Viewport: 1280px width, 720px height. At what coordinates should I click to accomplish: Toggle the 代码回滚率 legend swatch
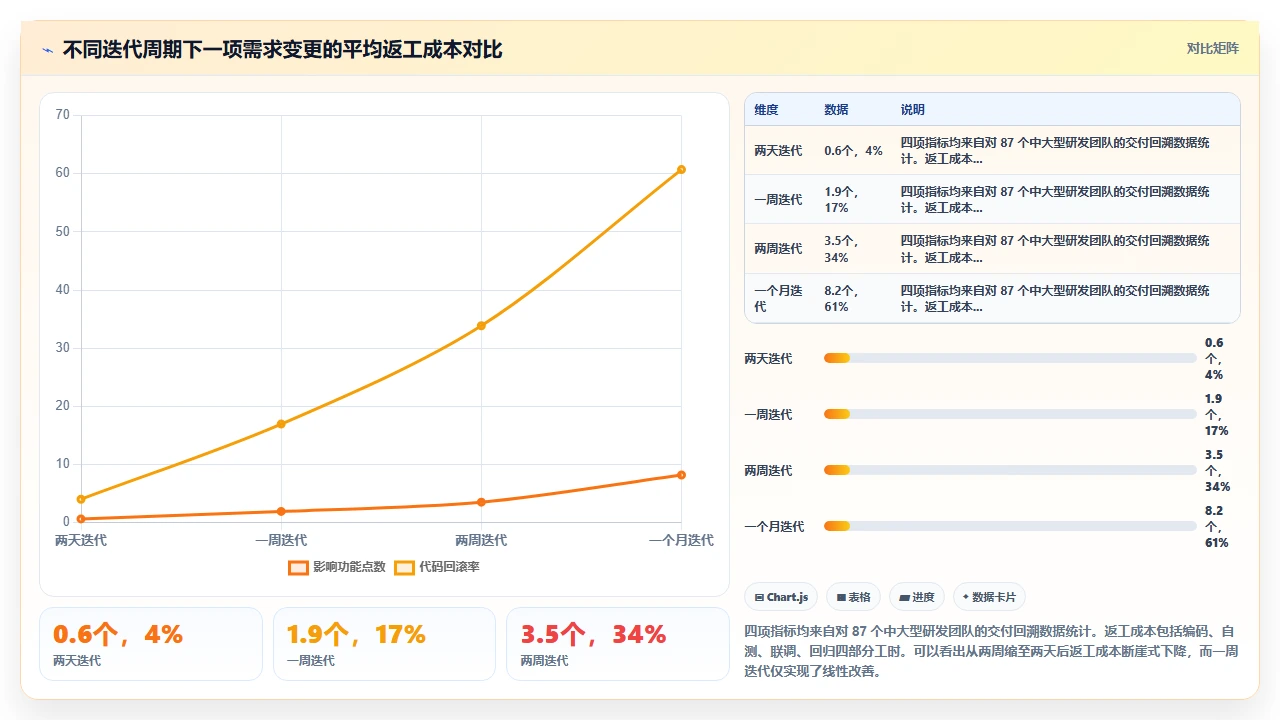coord(404,567)
